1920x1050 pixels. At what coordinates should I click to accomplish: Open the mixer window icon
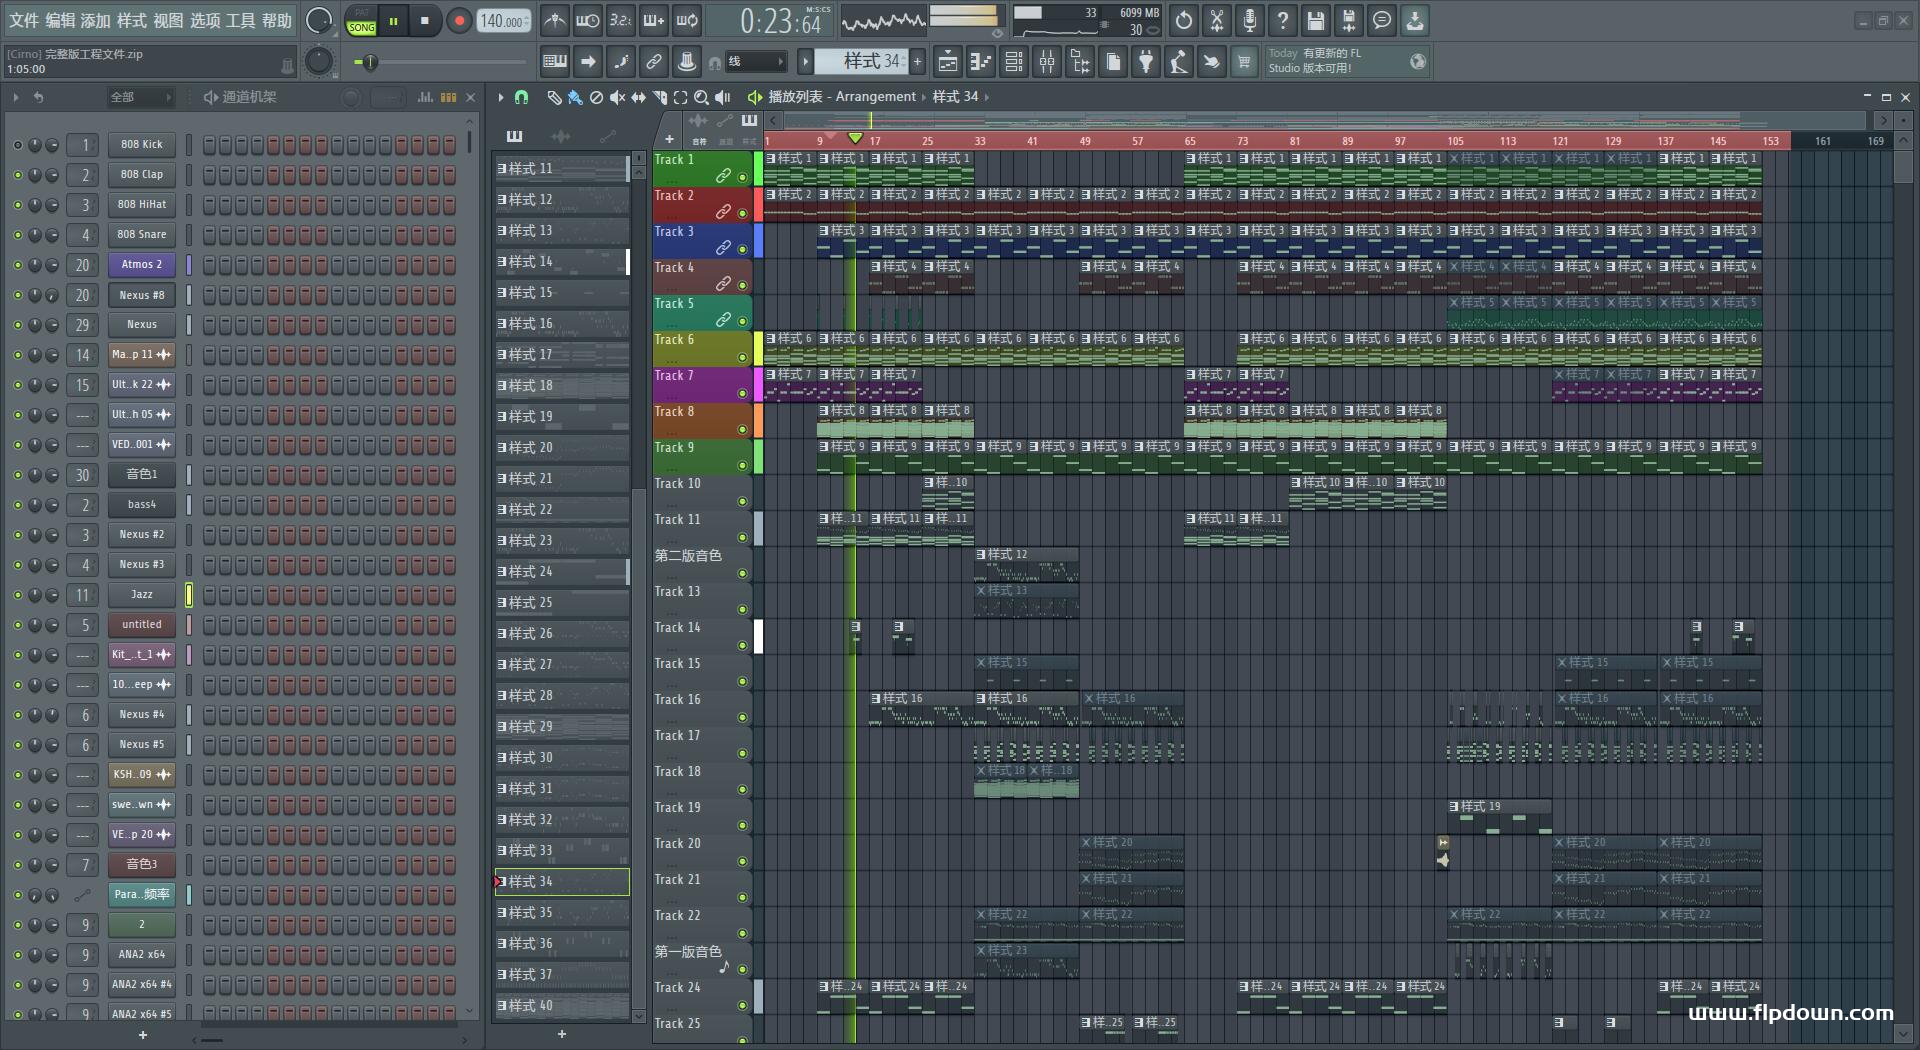(1047, 62)
